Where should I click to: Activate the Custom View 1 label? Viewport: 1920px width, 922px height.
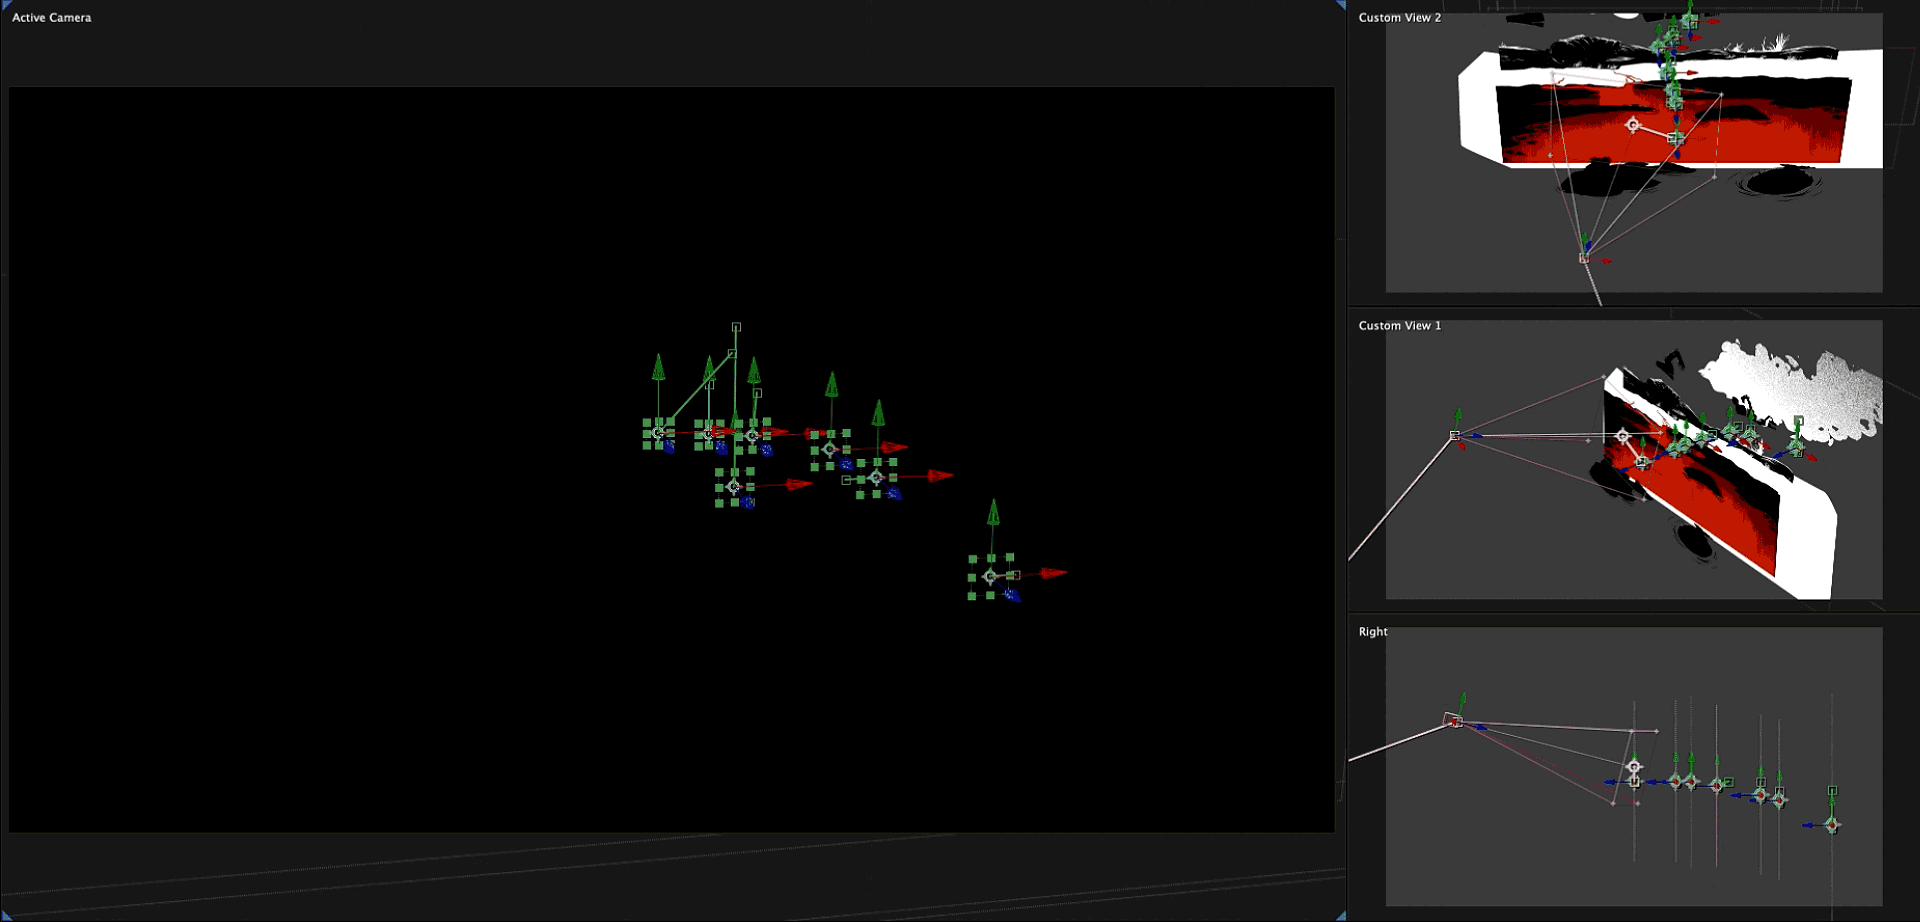coord(1399,325)
